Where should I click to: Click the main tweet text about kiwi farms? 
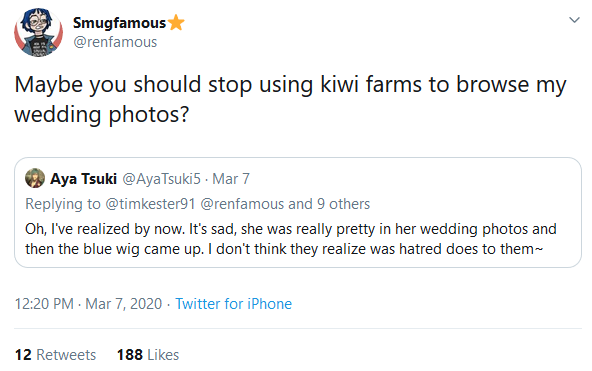(290, 99)
